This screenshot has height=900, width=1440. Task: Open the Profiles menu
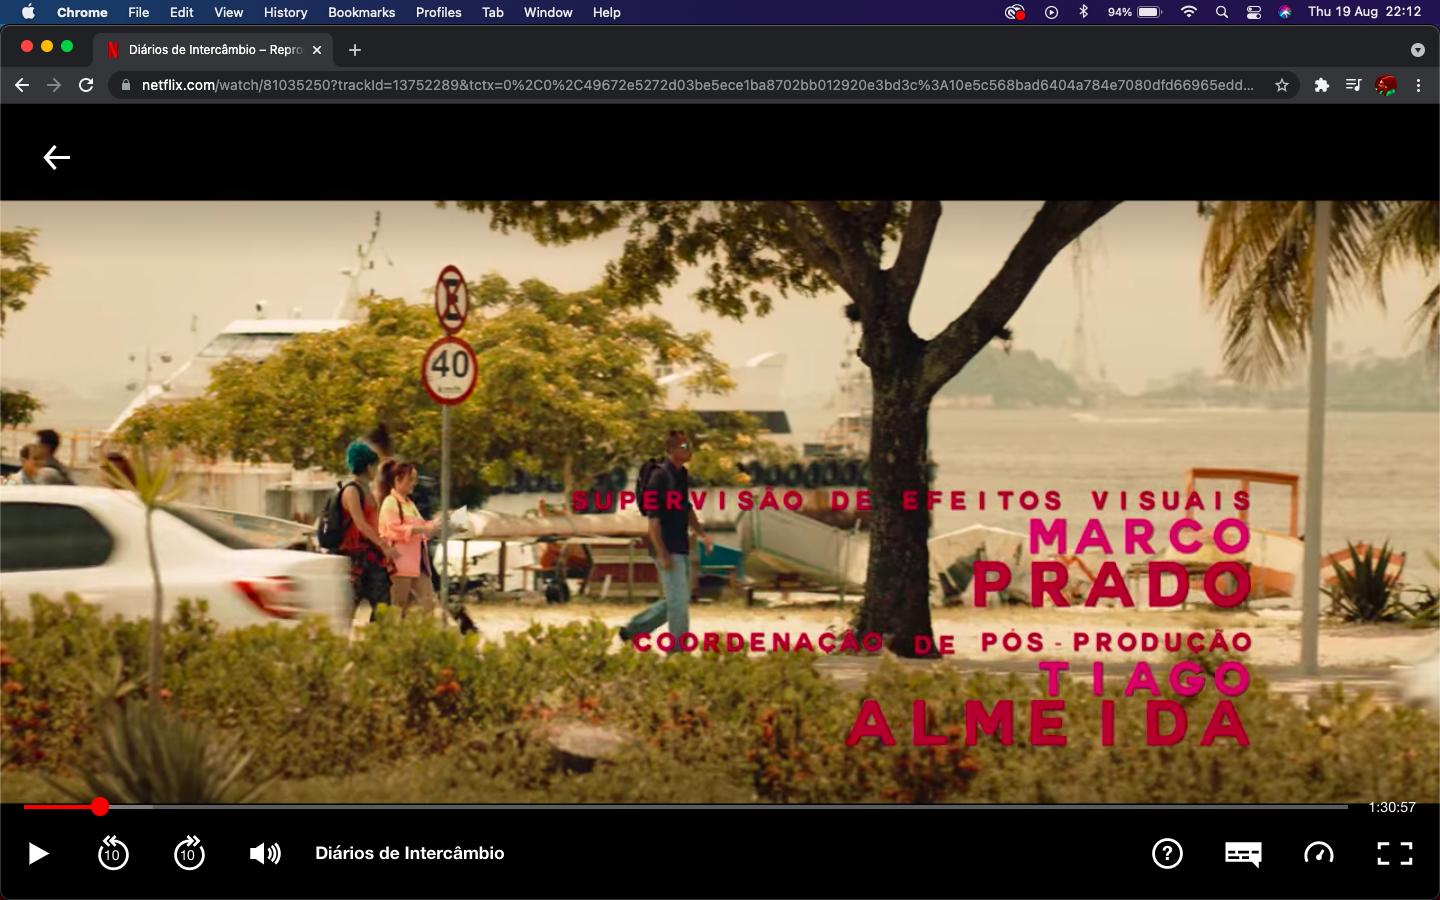438,12
